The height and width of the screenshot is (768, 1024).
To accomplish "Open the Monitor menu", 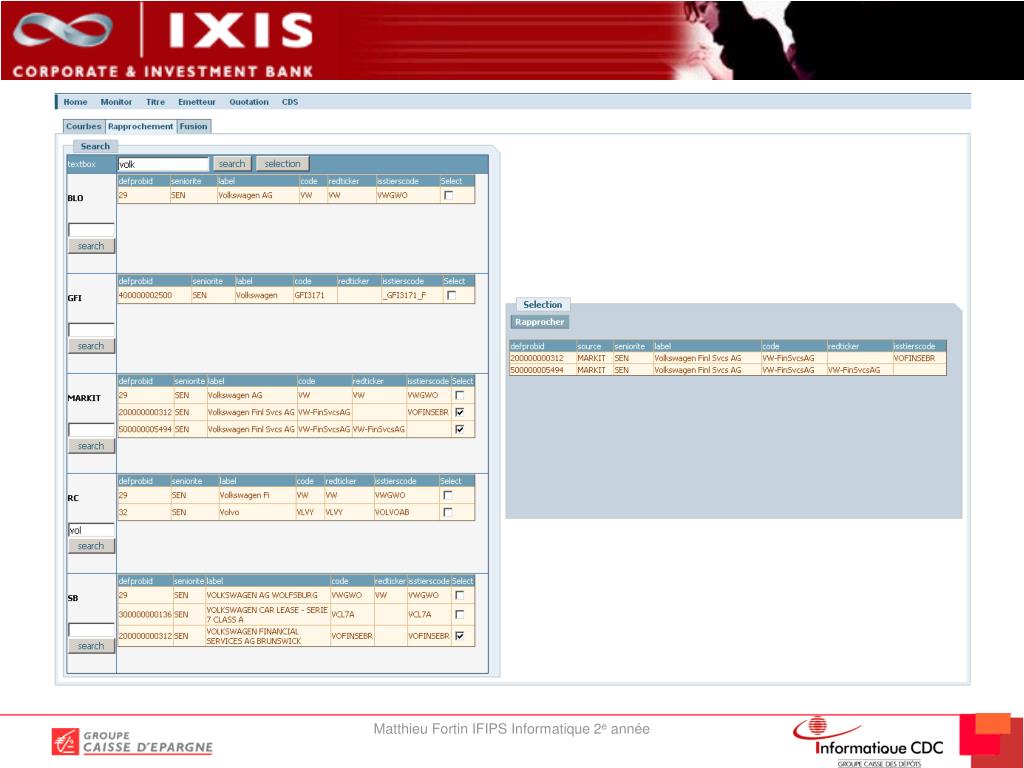I will [x=116, y=102].
